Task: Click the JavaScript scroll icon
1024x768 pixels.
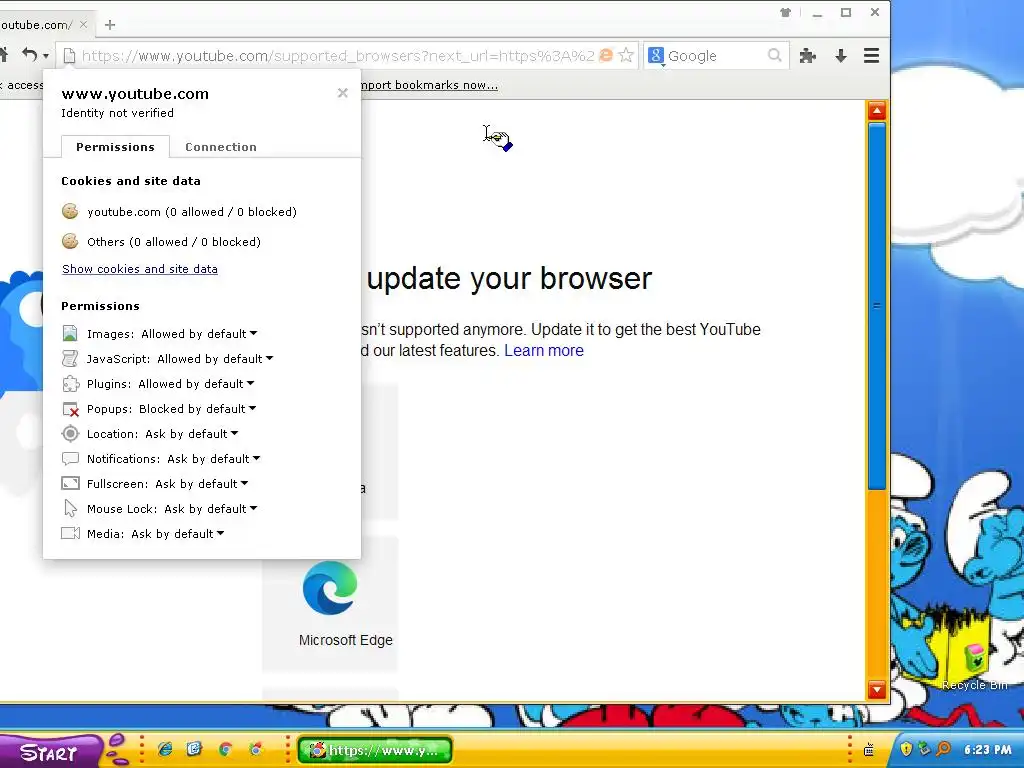Action: pos(70,359)
